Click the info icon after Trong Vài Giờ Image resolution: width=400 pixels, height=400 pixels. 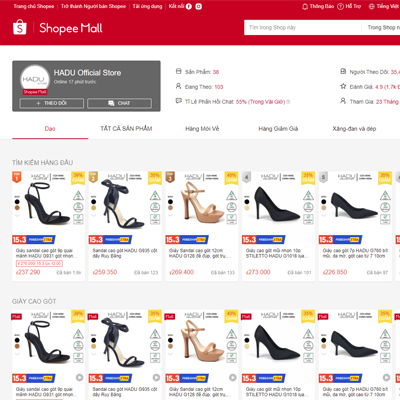tap(288, 102)
